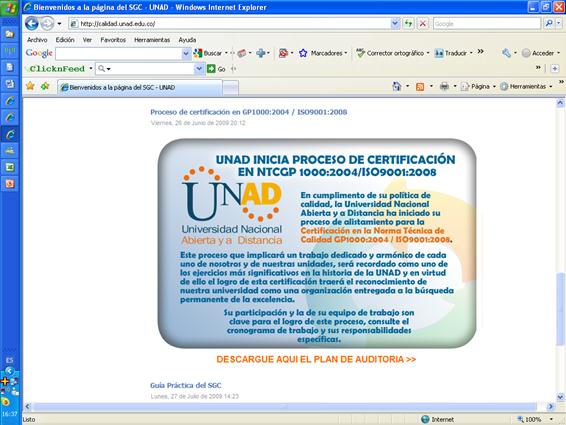Click the UNAD certification banner image
The height and width of the screenshot is (425, 566).
(x=317, y=244)
